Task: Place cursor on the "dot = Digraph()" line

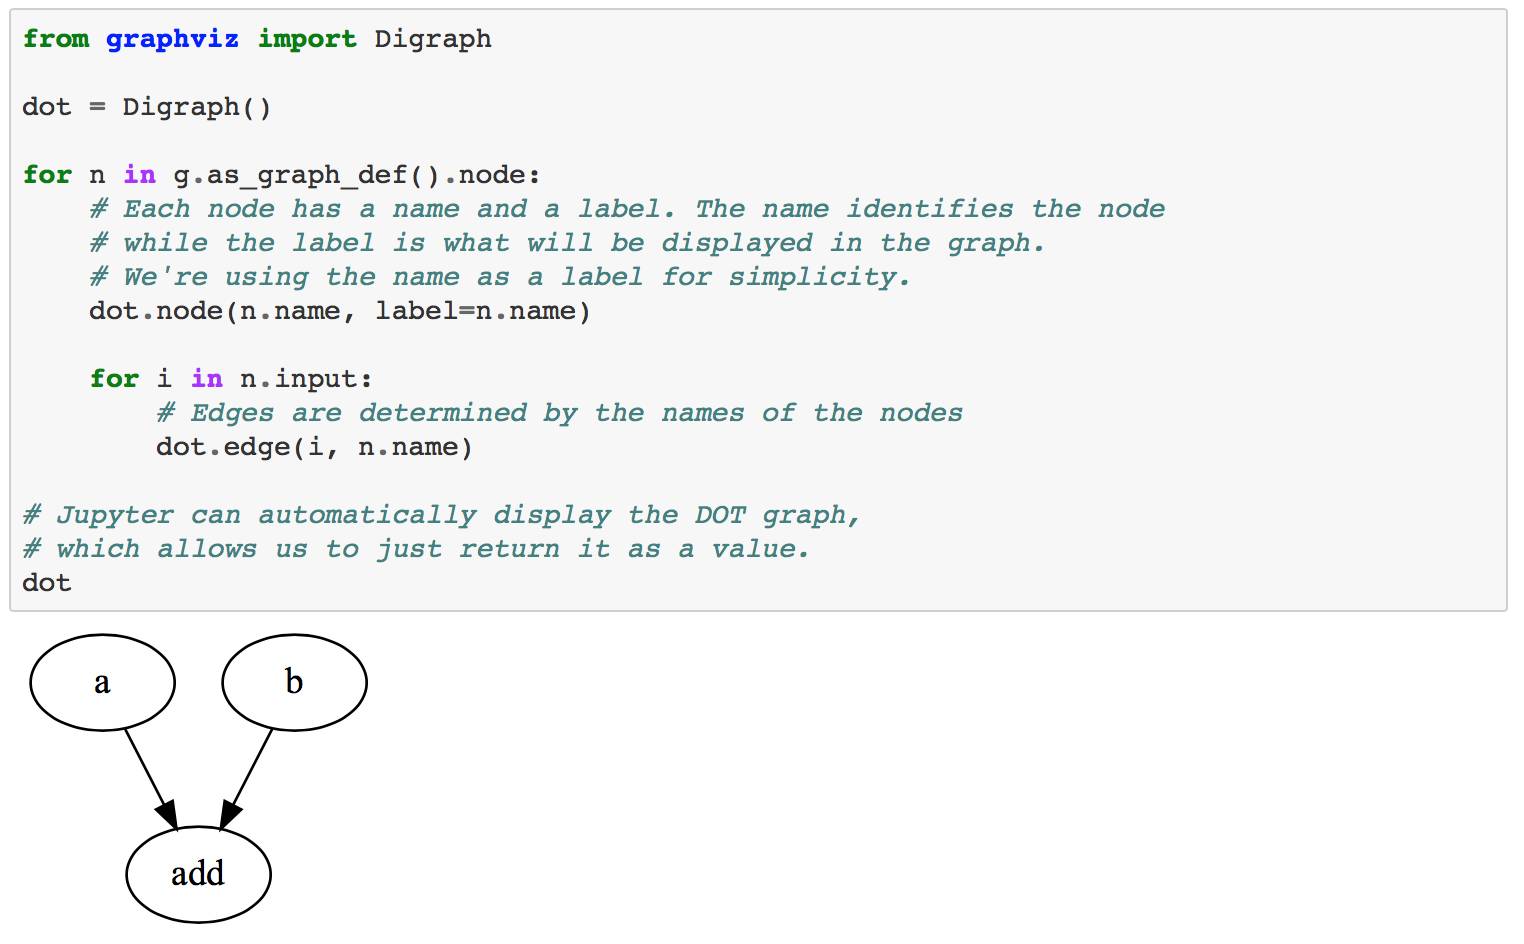Action: coord(147,107)
